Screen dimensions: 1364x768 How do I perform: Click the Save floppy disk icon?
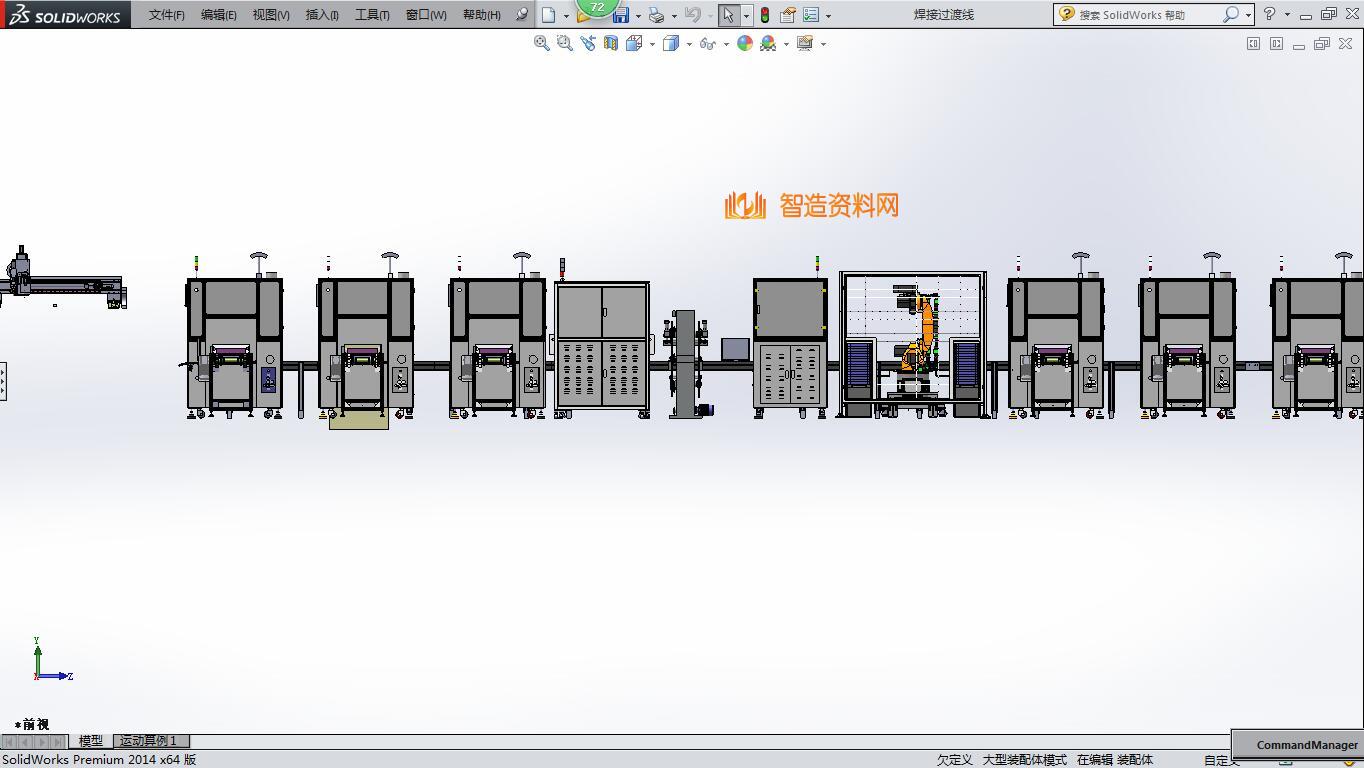tap(621, 15)
